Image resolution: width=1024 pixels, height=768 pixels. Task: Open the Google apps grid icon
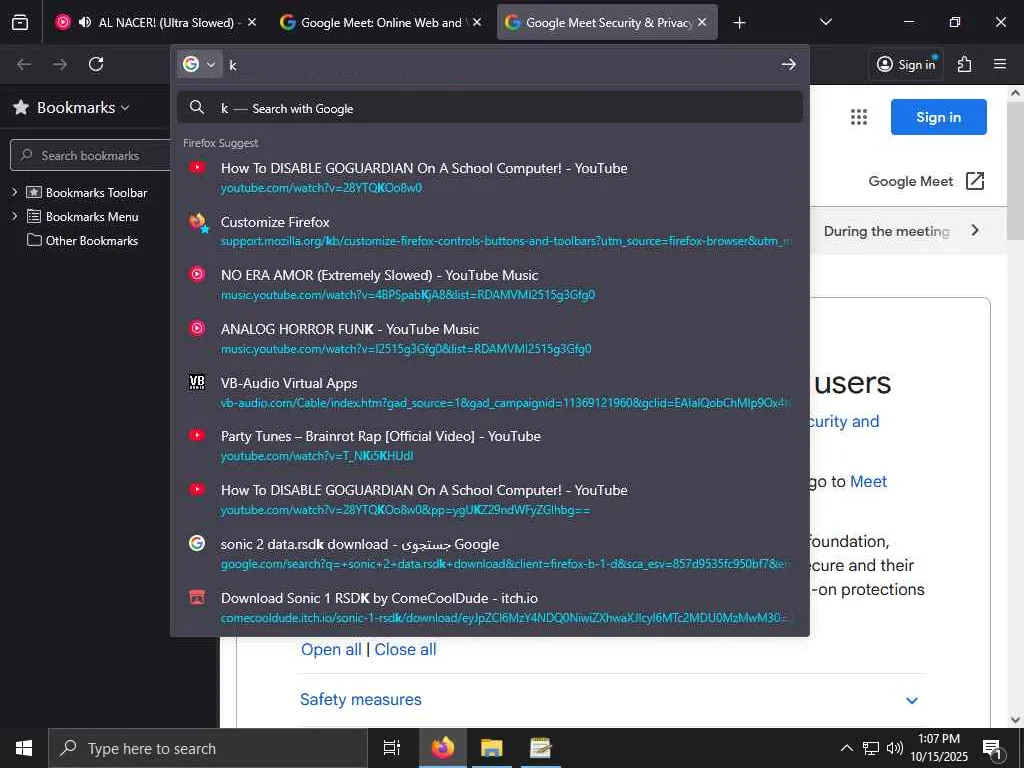pos(859,117)
